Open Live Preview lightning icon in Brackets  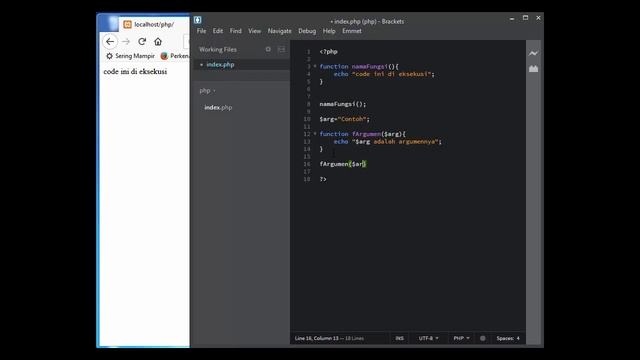coord(533,53)
